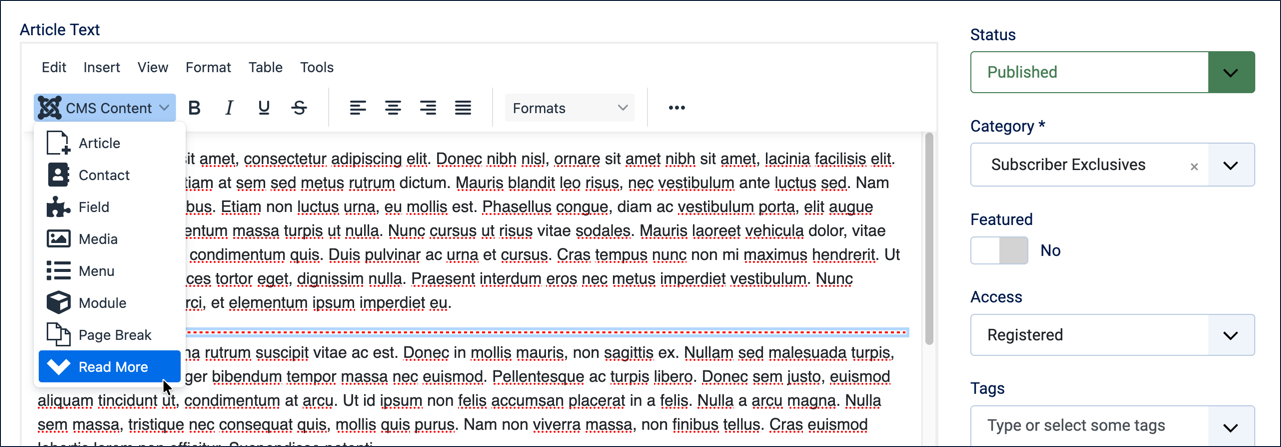Align text left

click(x=358, y=108)
